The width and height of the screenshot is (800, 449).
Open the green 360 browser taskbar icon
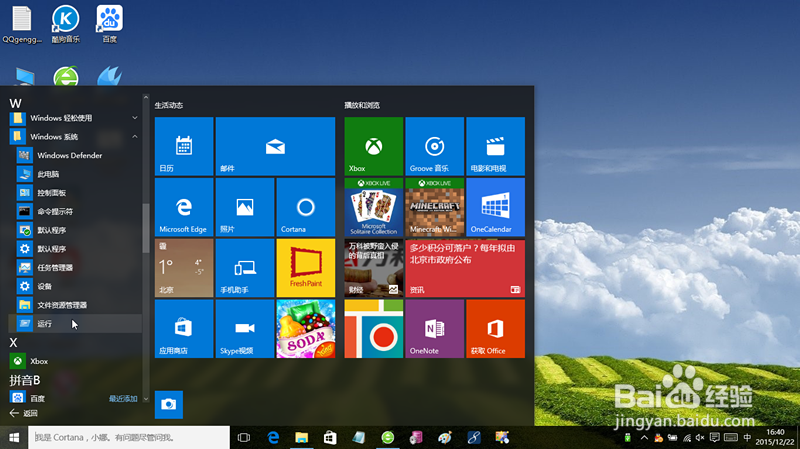(388, 437)
